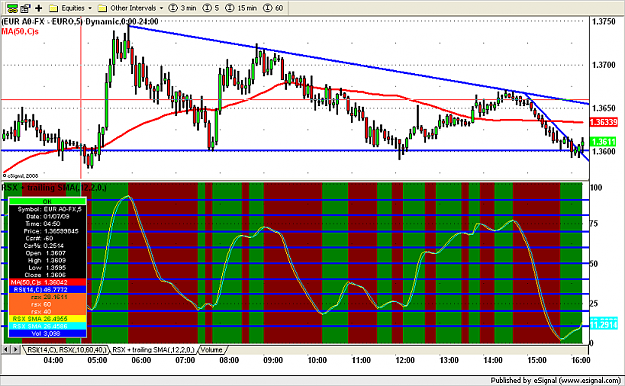The width and height of the screenshot is (625, 386).
Task: Click the right tab scroll arrow
Action: (x=16, y=350)
